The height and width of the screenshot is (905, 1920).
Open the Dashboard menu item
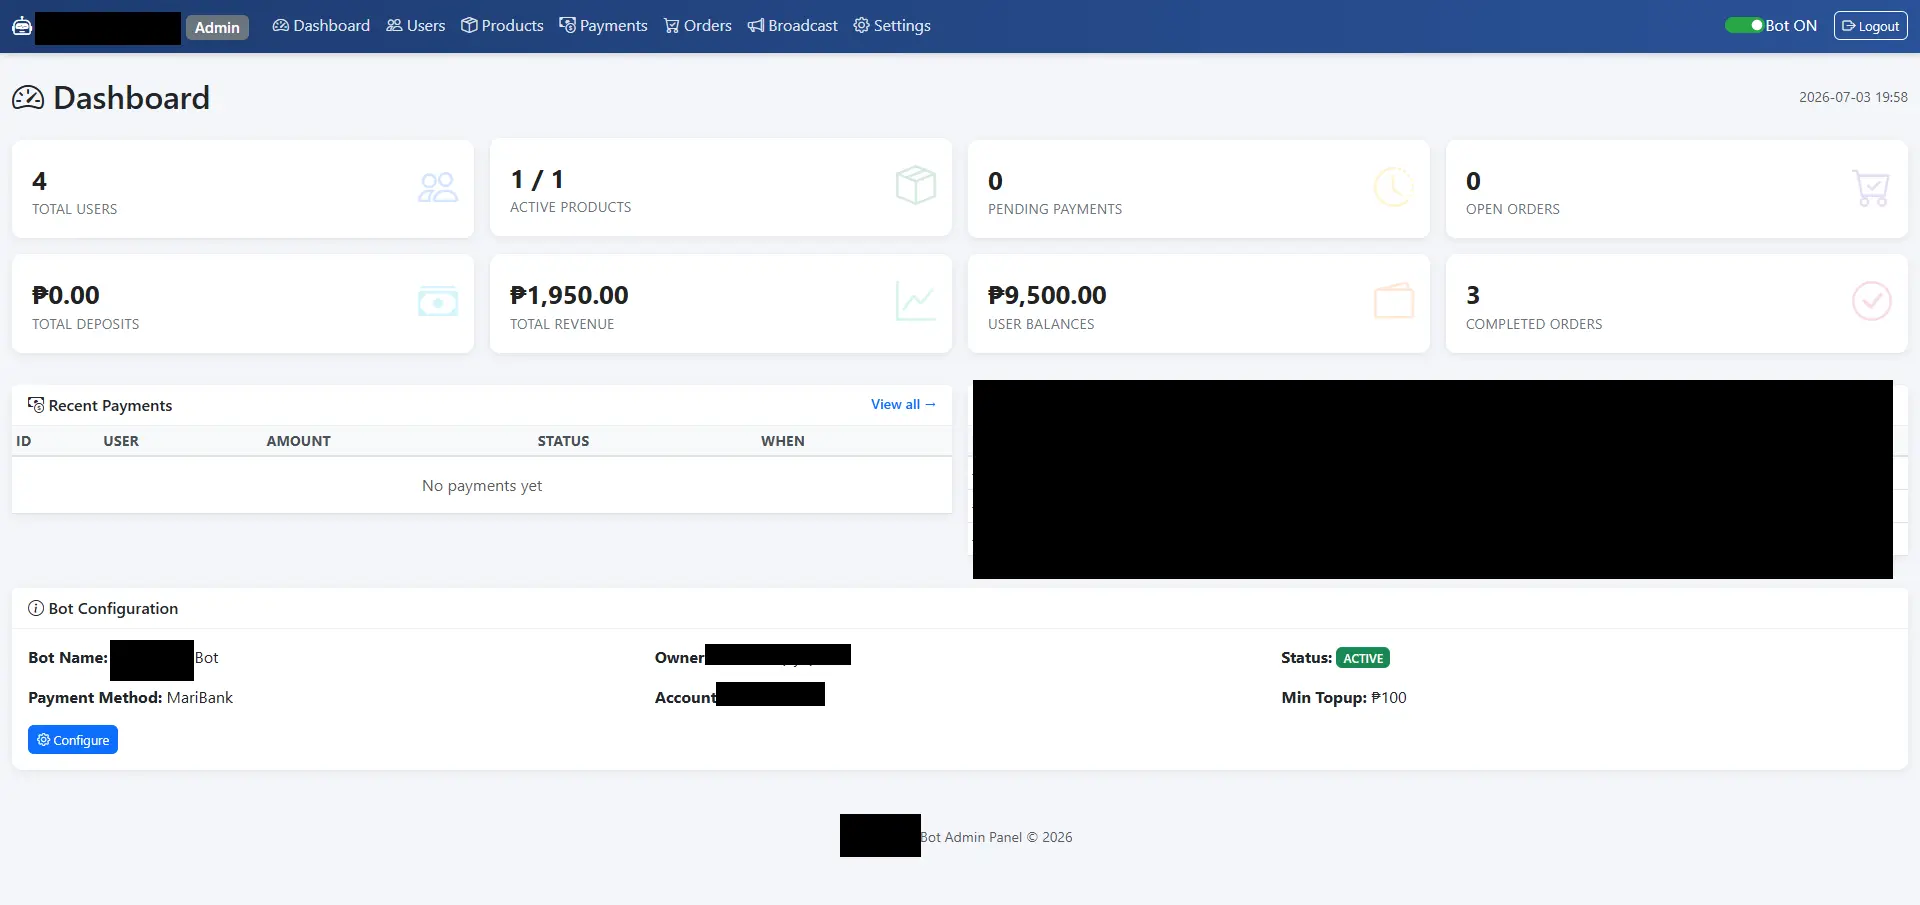click(321, 26)
